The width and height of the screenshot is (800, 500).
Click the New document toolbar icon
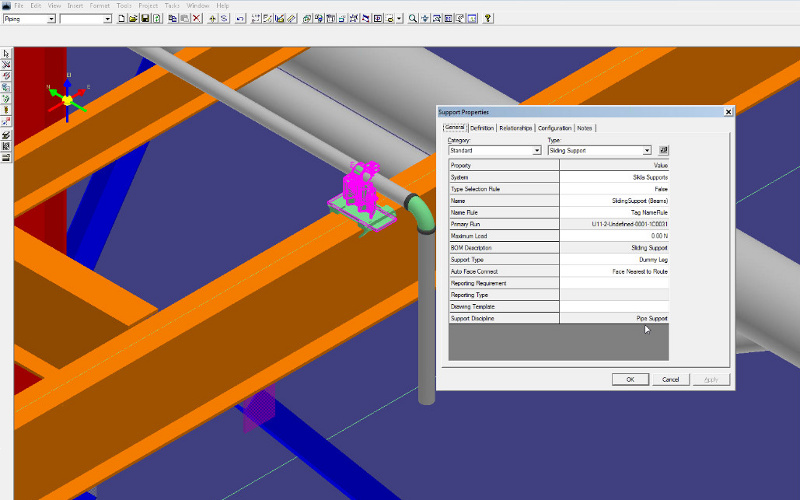(x=121, y=18)
